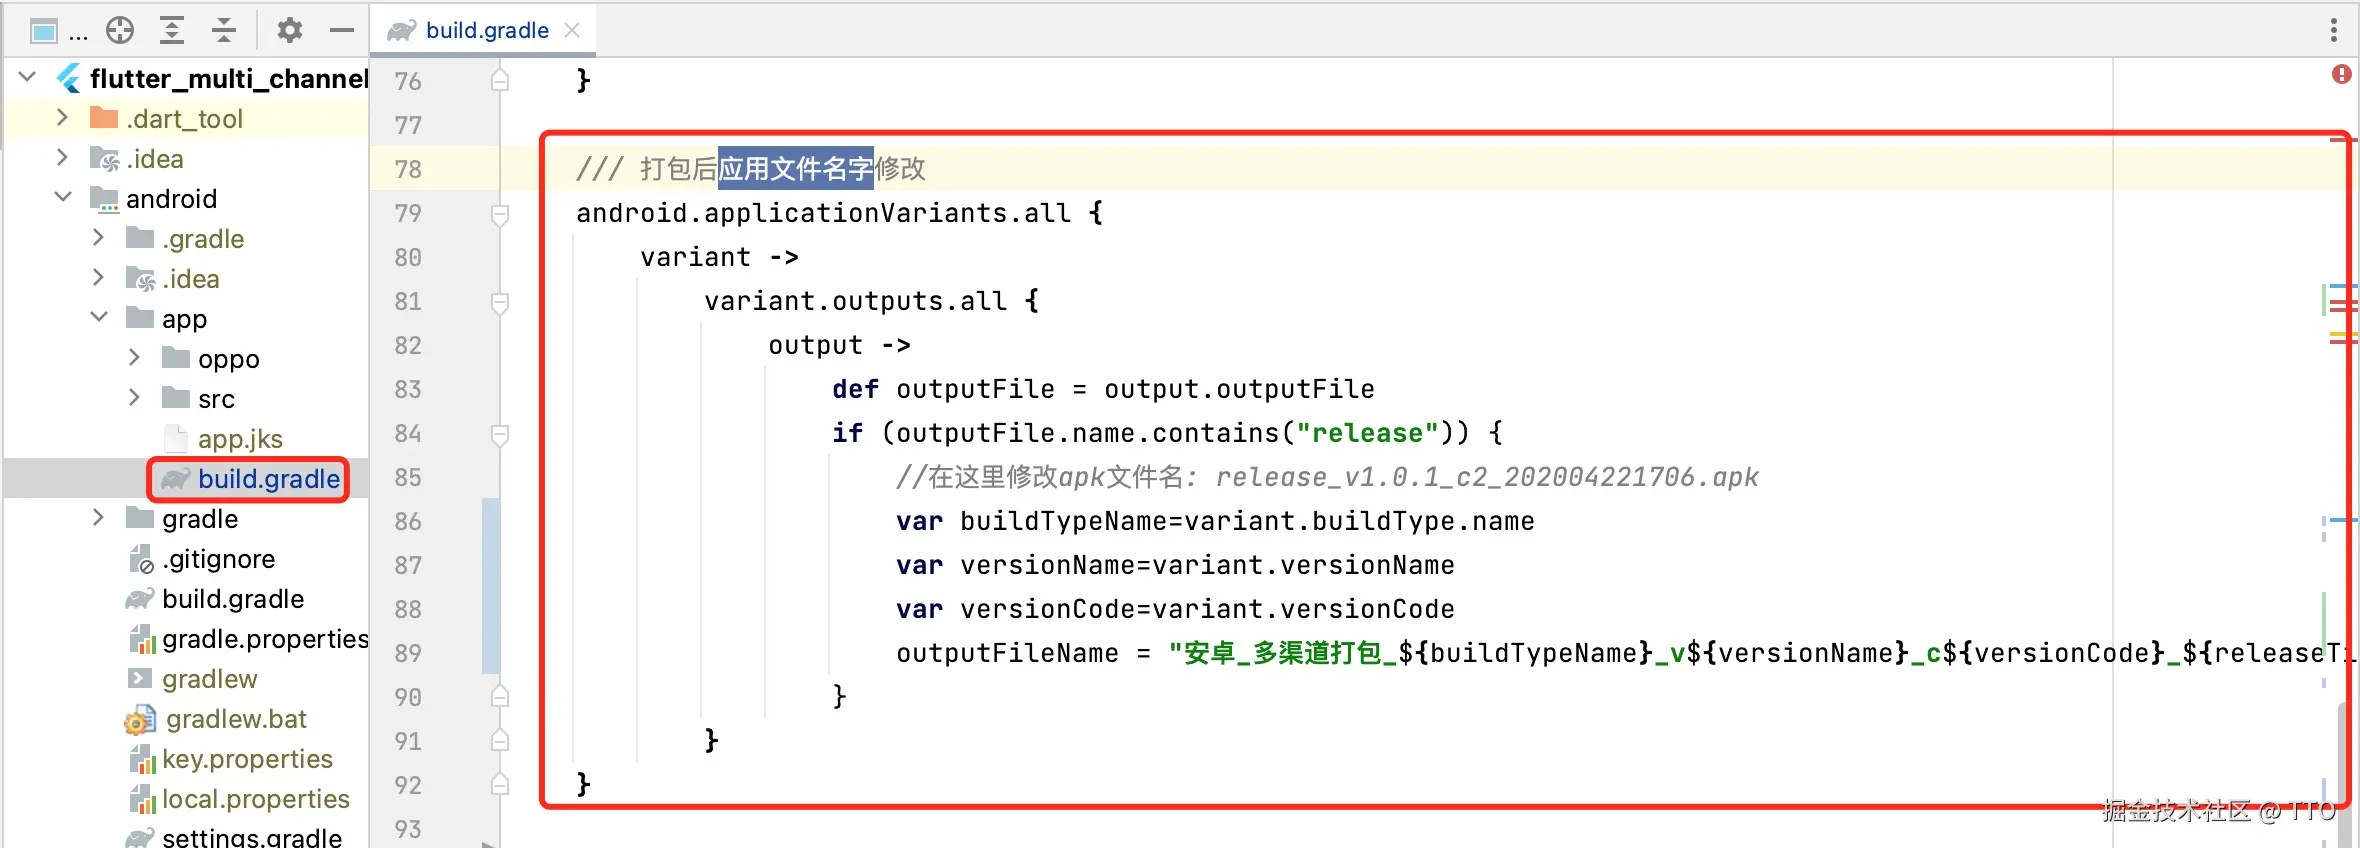Toggle code fold marker on line 81

tap(500, 302)
